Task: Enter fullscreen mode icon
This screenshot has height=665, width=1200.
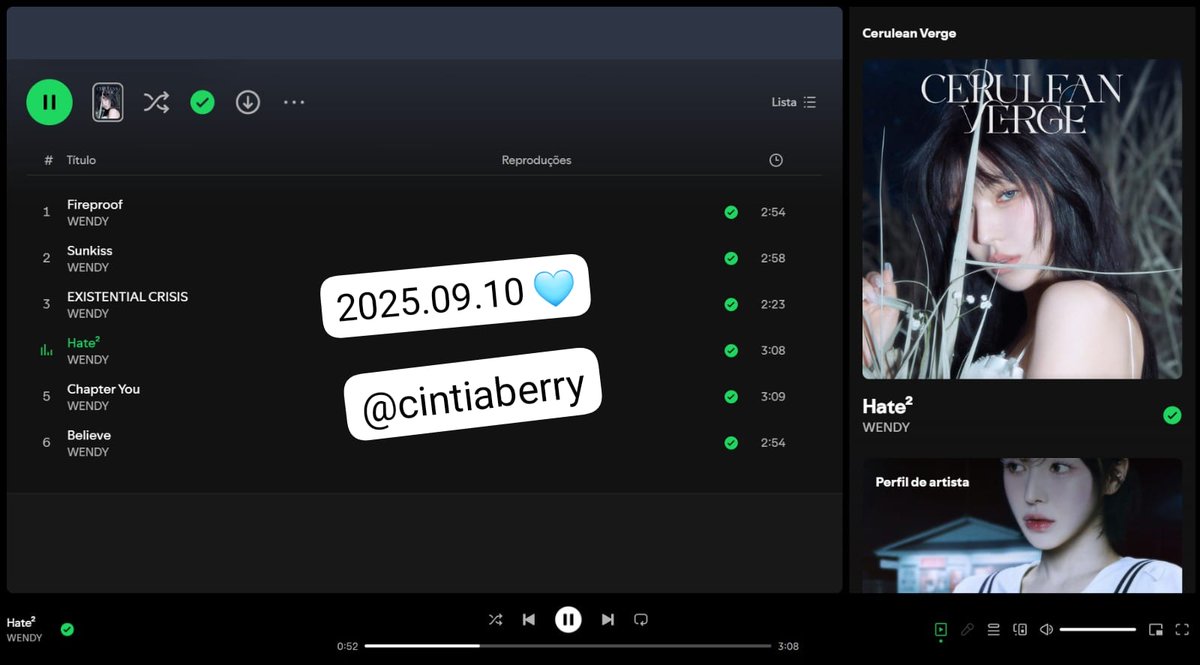Action: (1182, 629)
